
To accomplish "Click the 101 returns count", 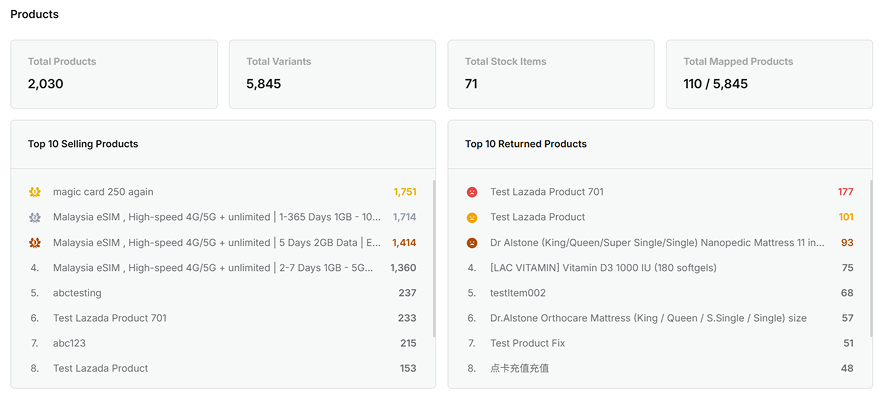I will [846, 217].
